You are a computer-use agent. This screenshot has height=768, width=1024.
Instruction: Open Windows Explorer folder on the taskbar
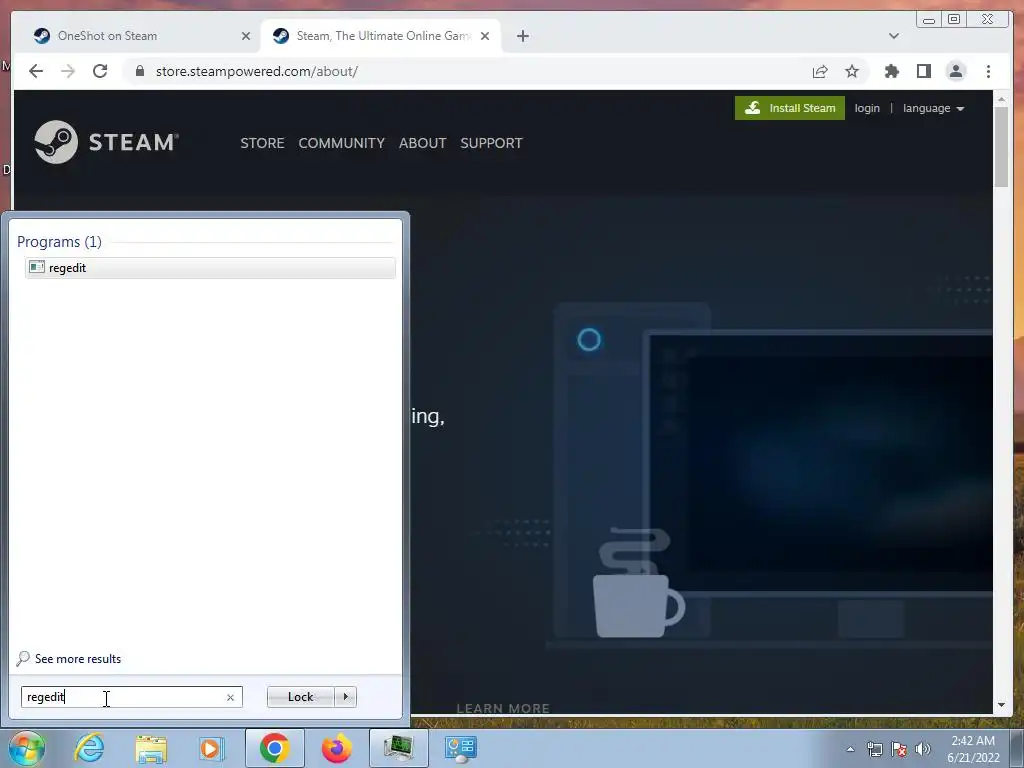pos(151,748)
